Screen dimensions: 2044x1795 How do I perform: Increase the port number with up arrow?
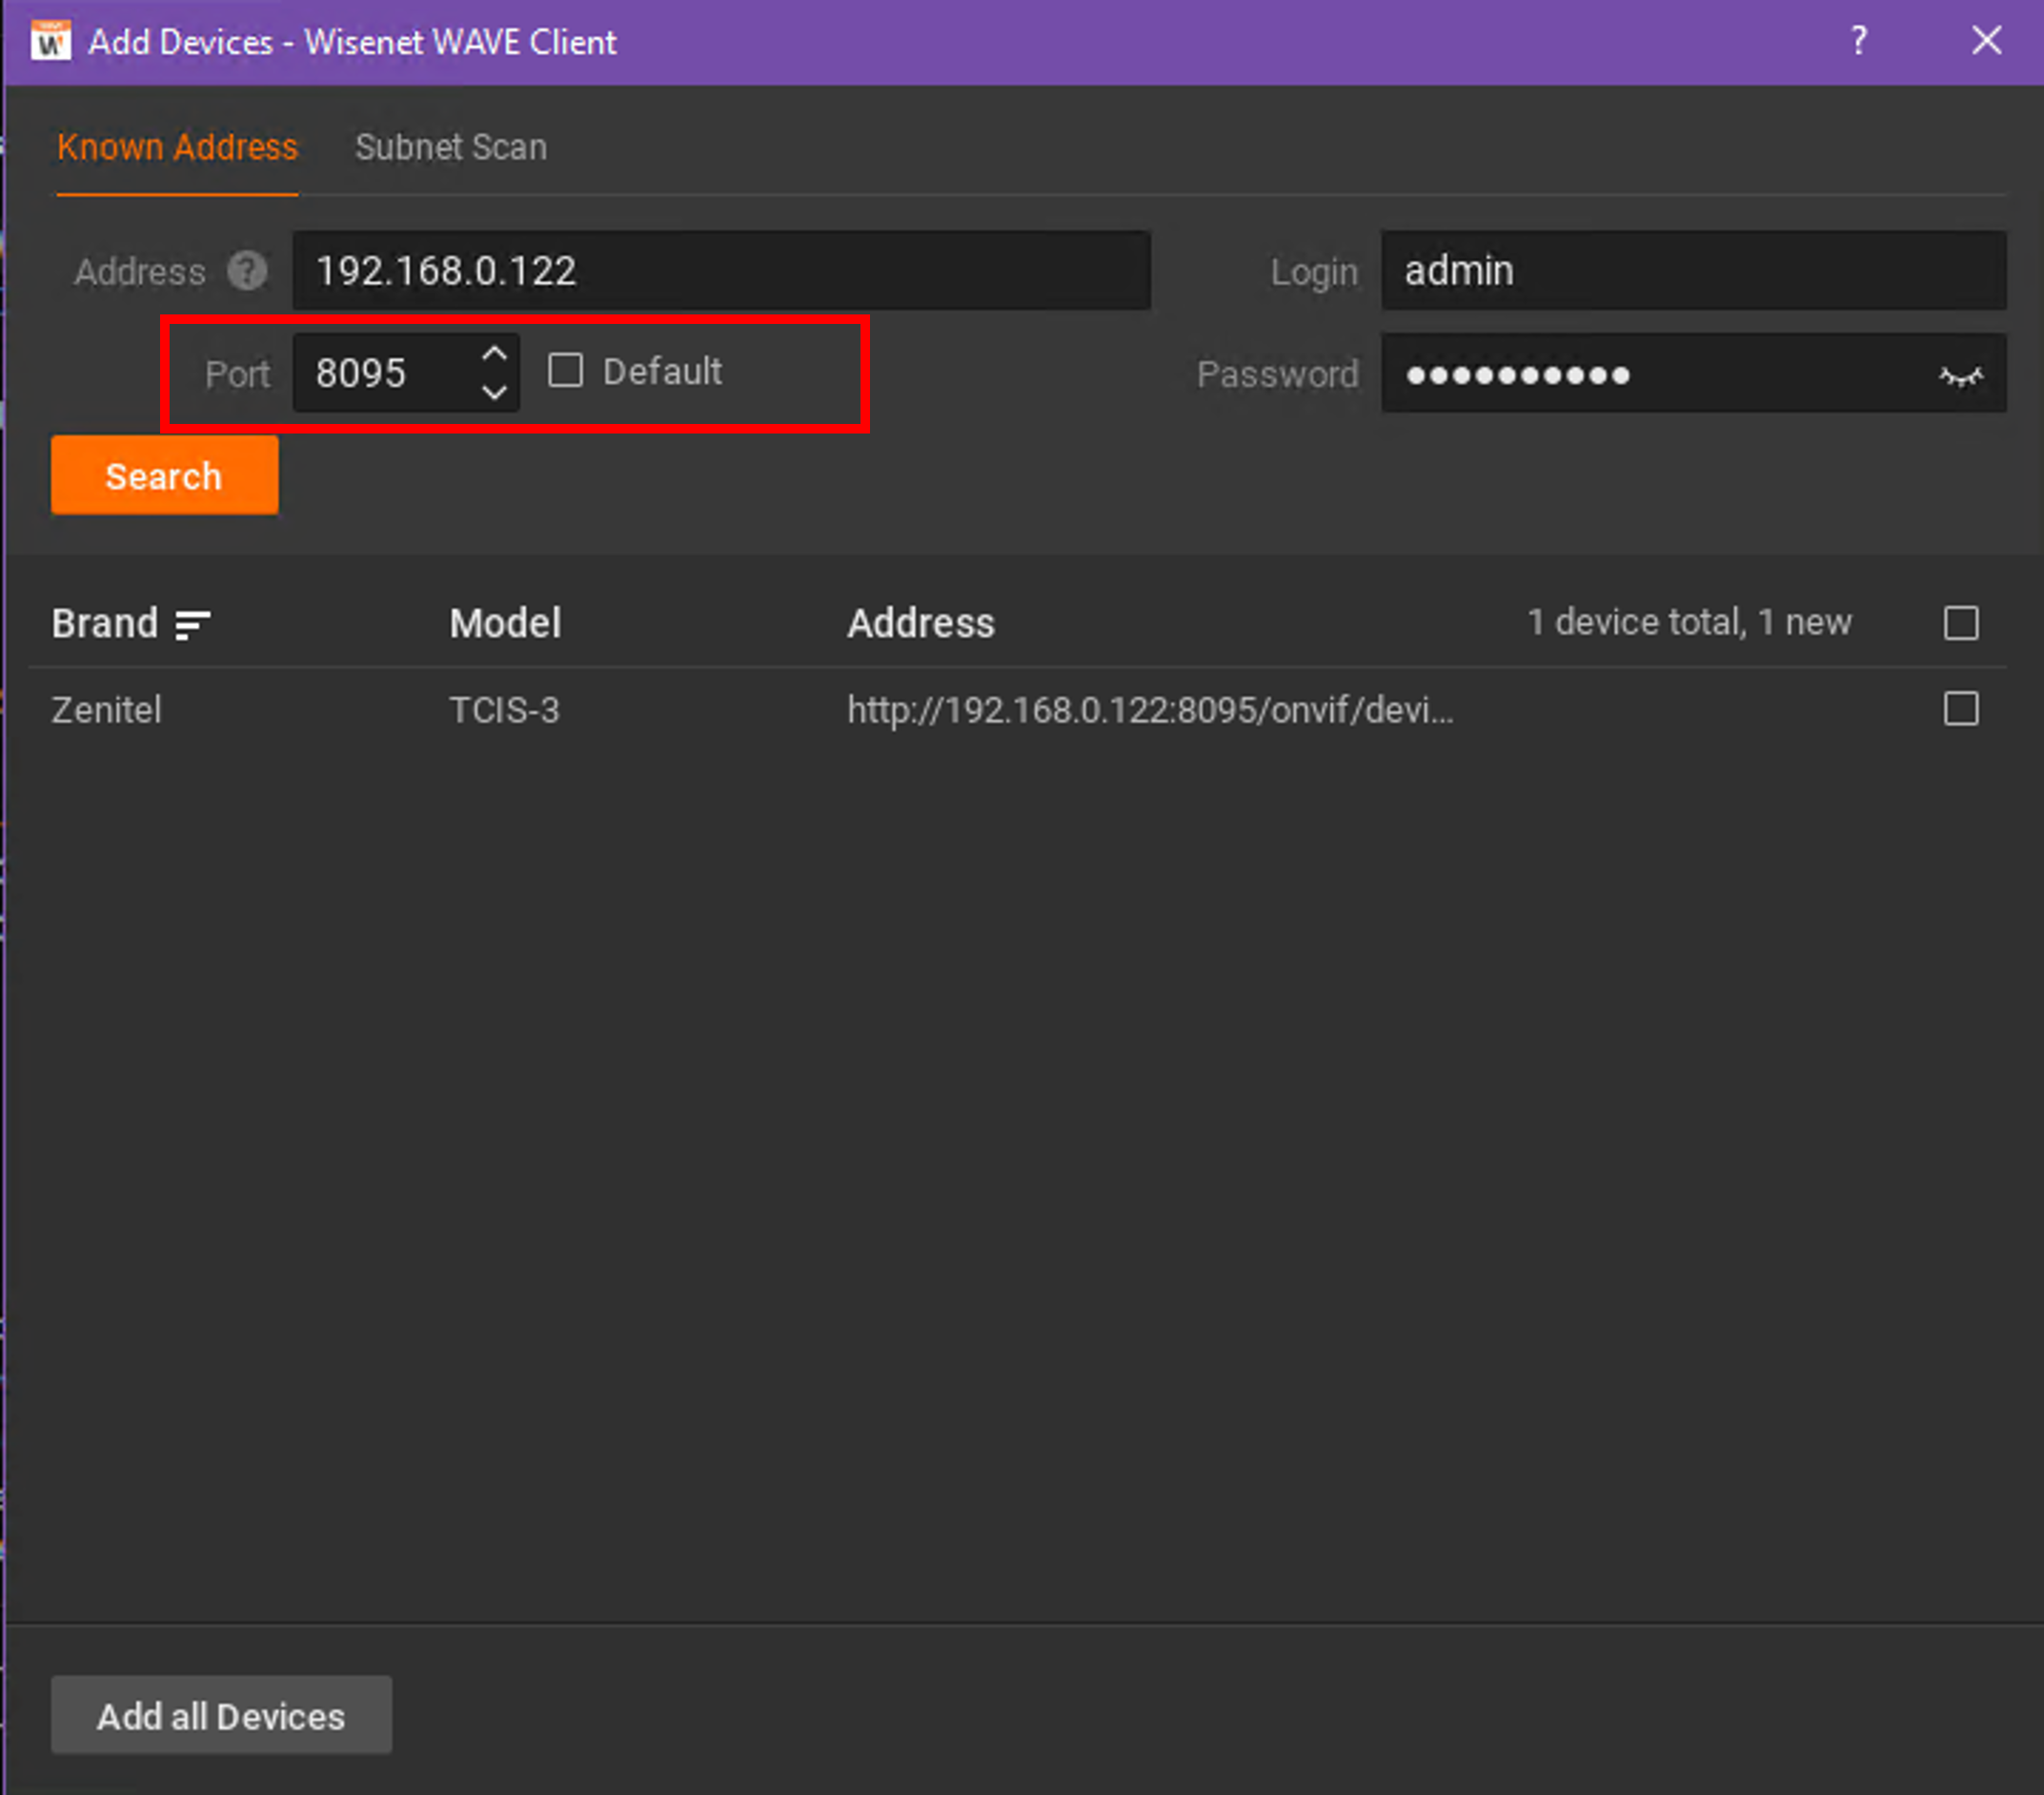494,354
